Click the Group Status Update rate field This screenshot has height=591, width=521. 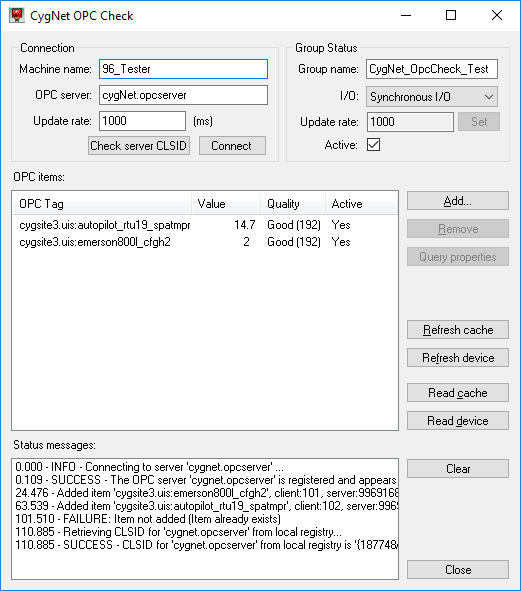pos(410,122)
